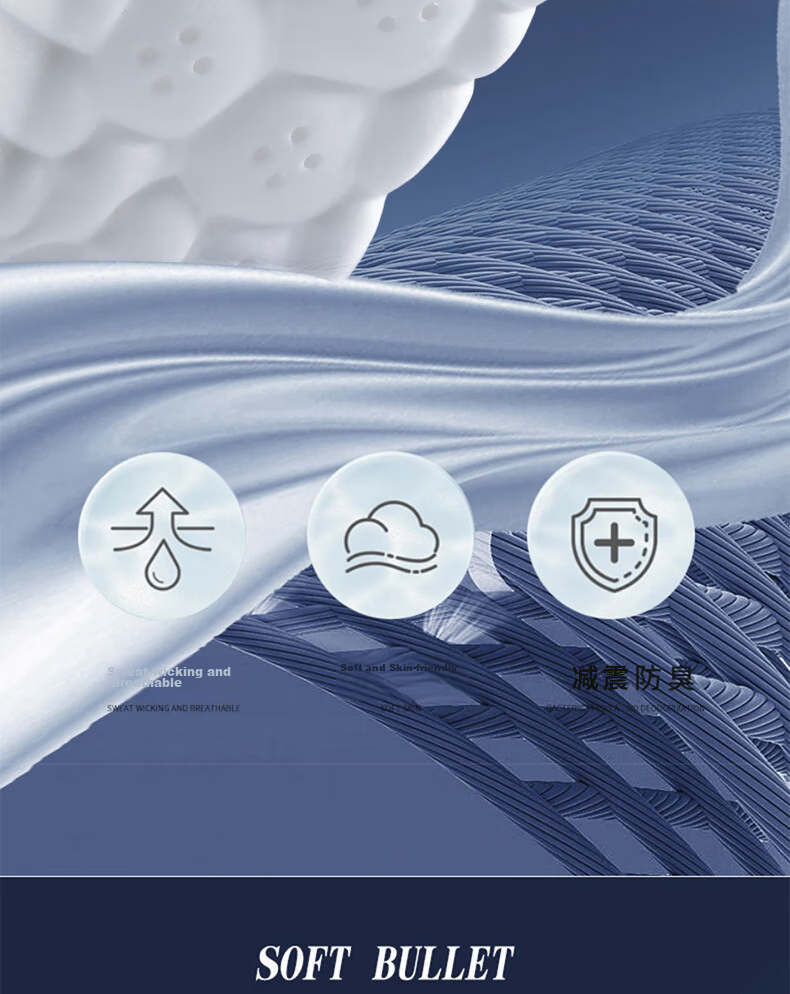Click the Chinese text "减震防臭"

[x=632, y=678]
